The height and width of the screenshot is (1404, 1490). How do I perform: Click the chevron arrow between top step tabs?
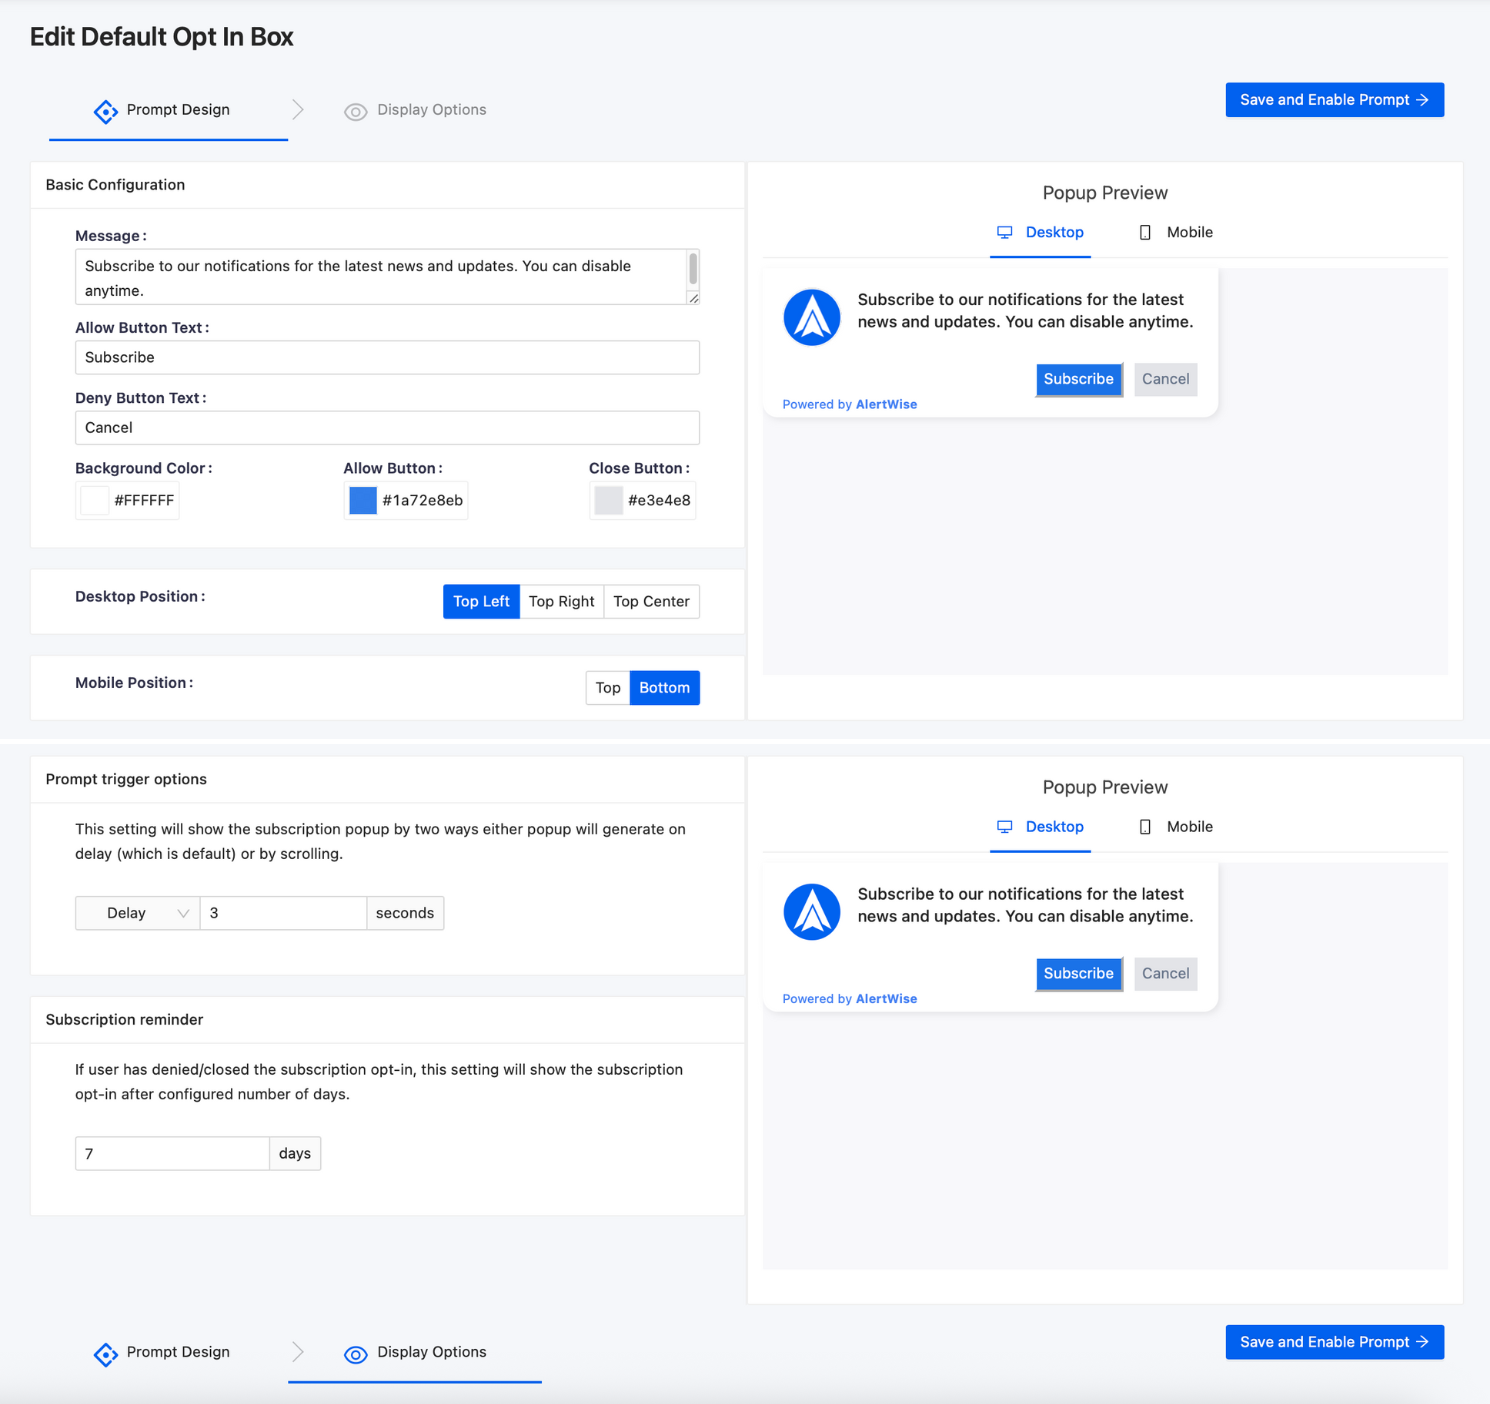point(298,109)
